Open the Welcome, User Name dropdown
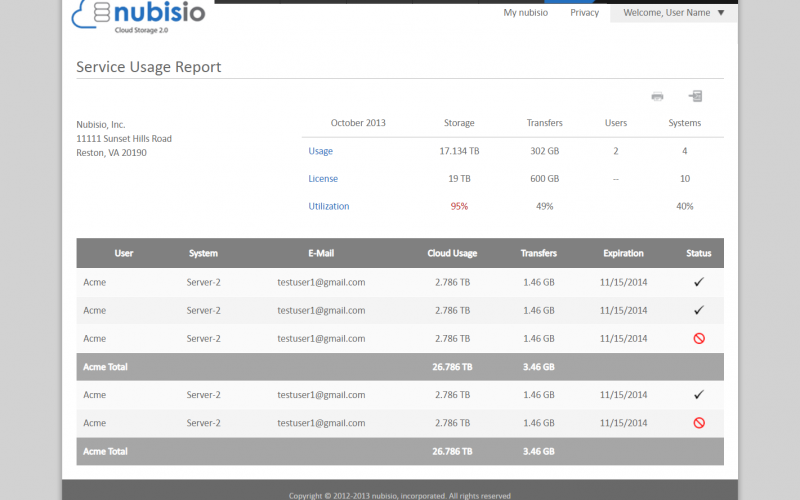This screenshot has width=800, height=500. [673, 13]
